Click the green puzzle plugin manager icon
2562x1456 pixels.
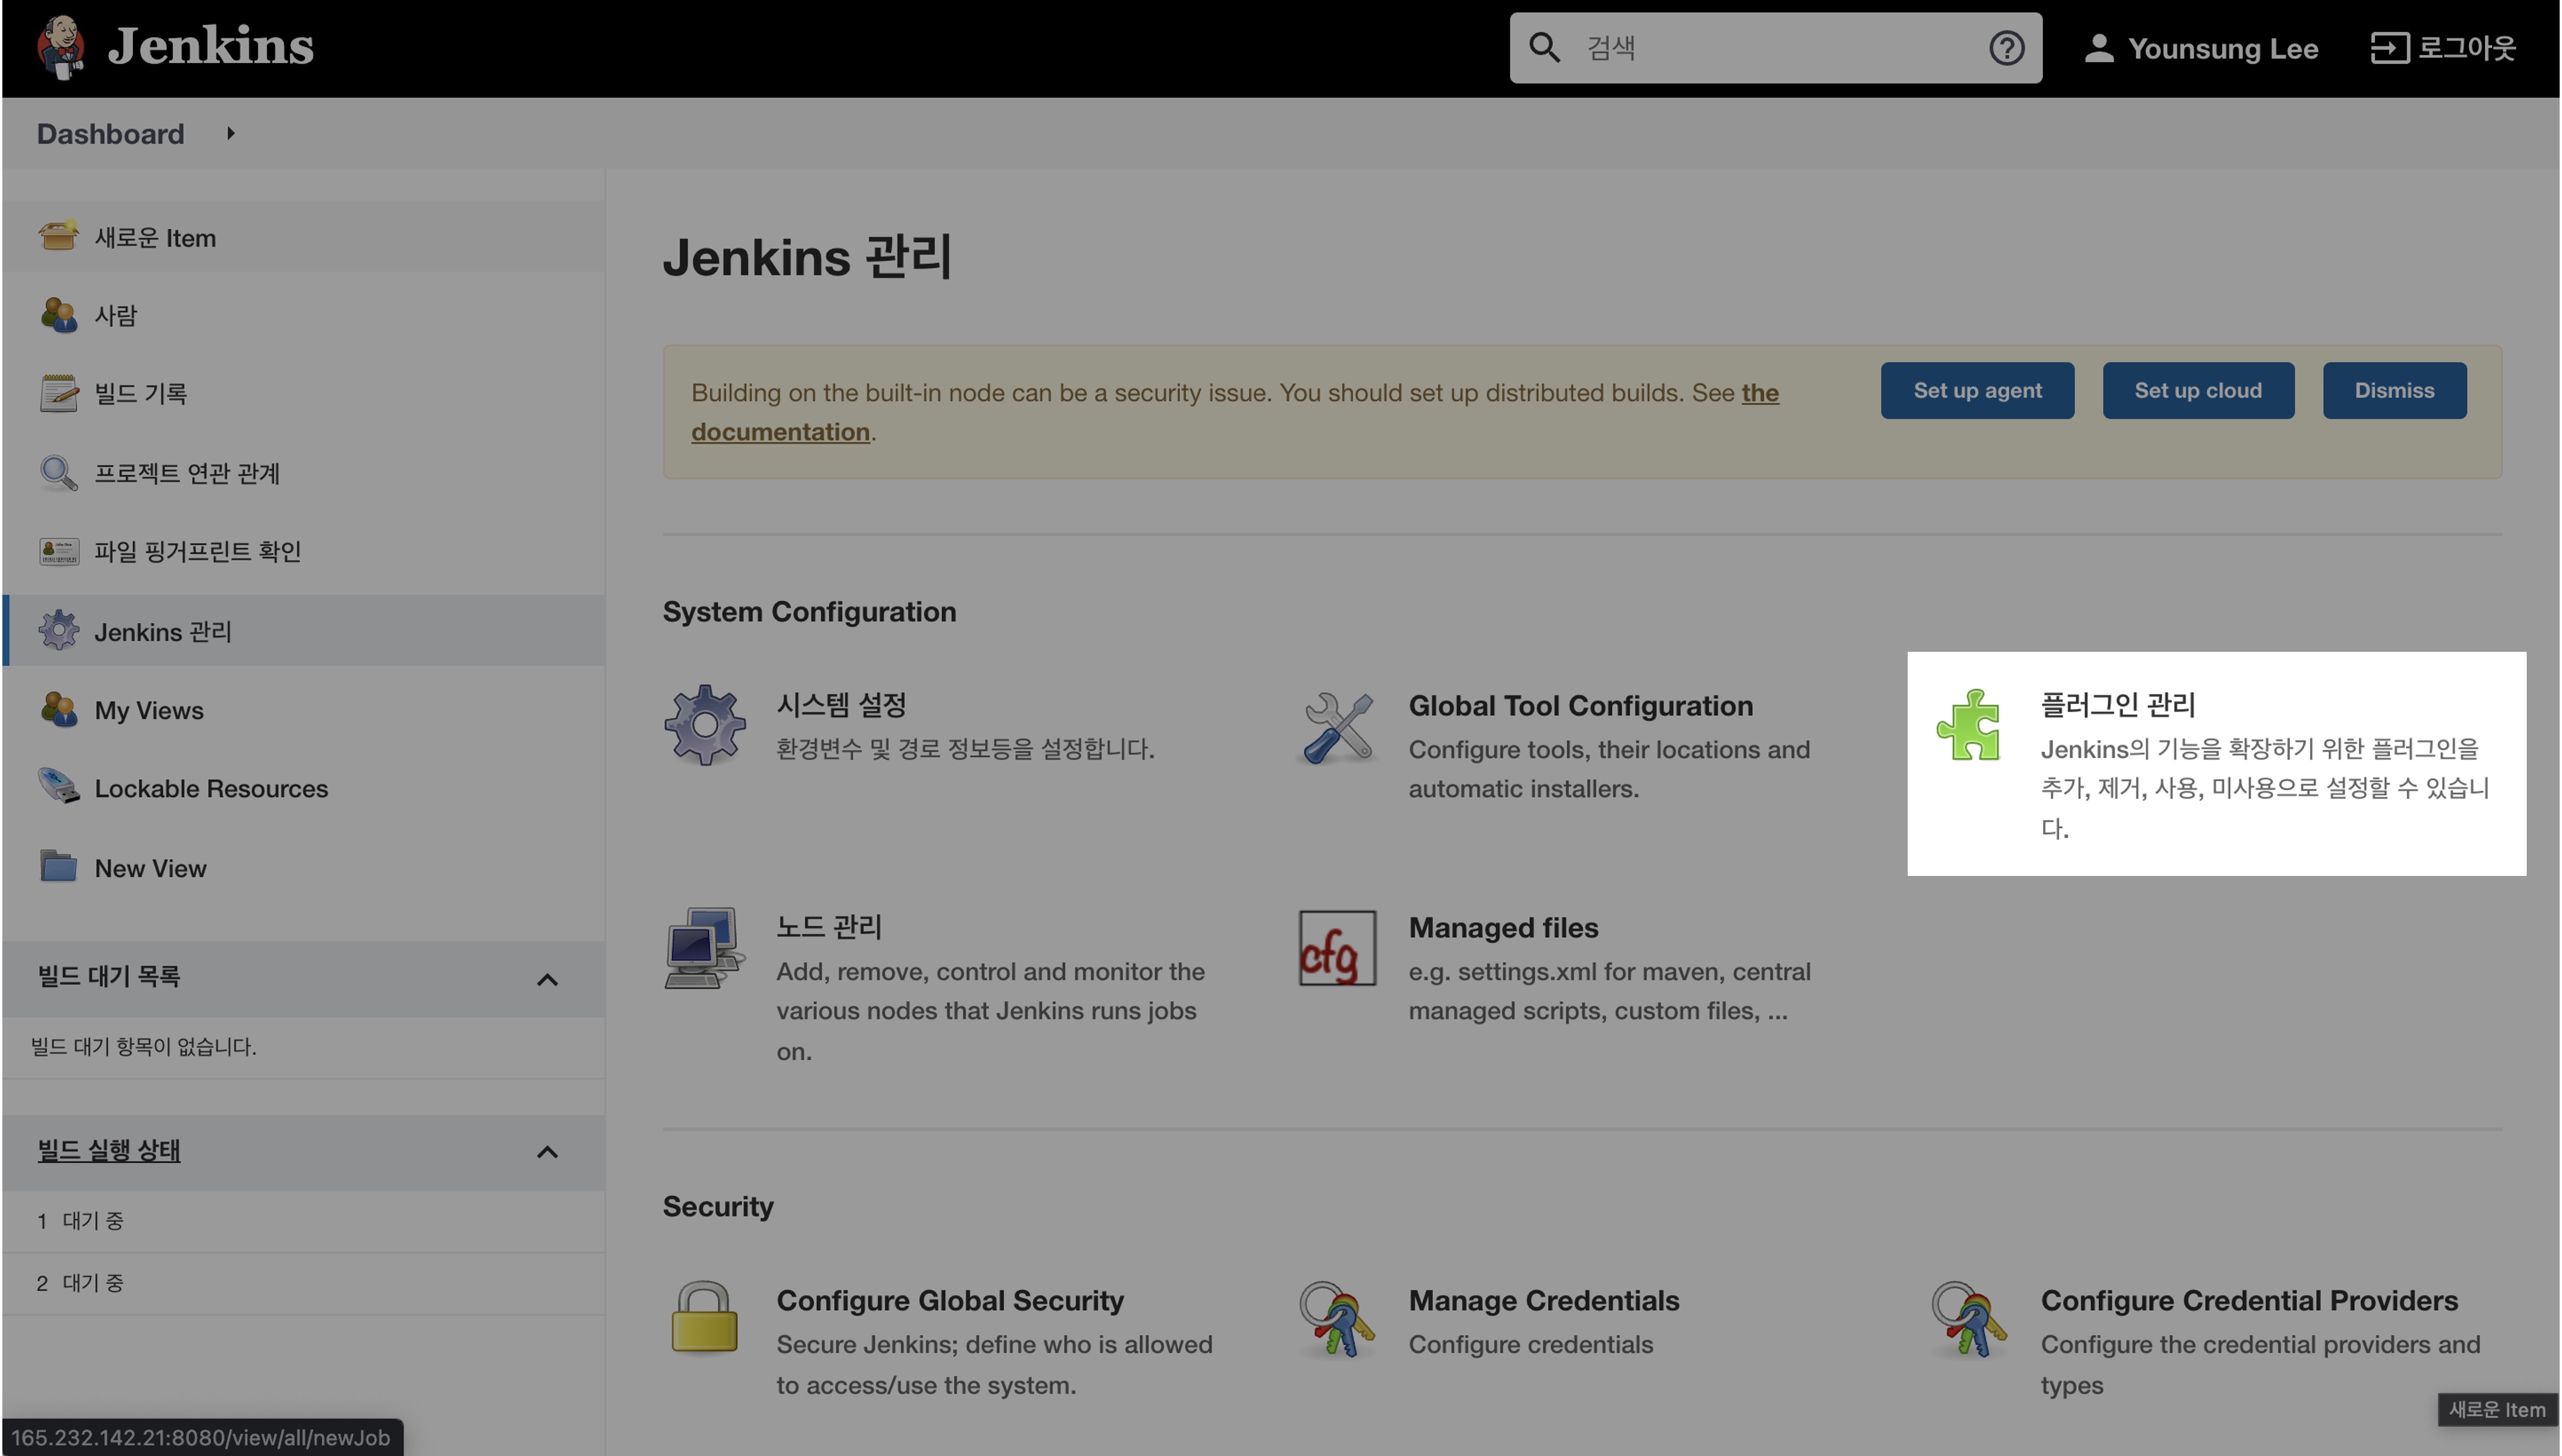(x=1967, y=725)
